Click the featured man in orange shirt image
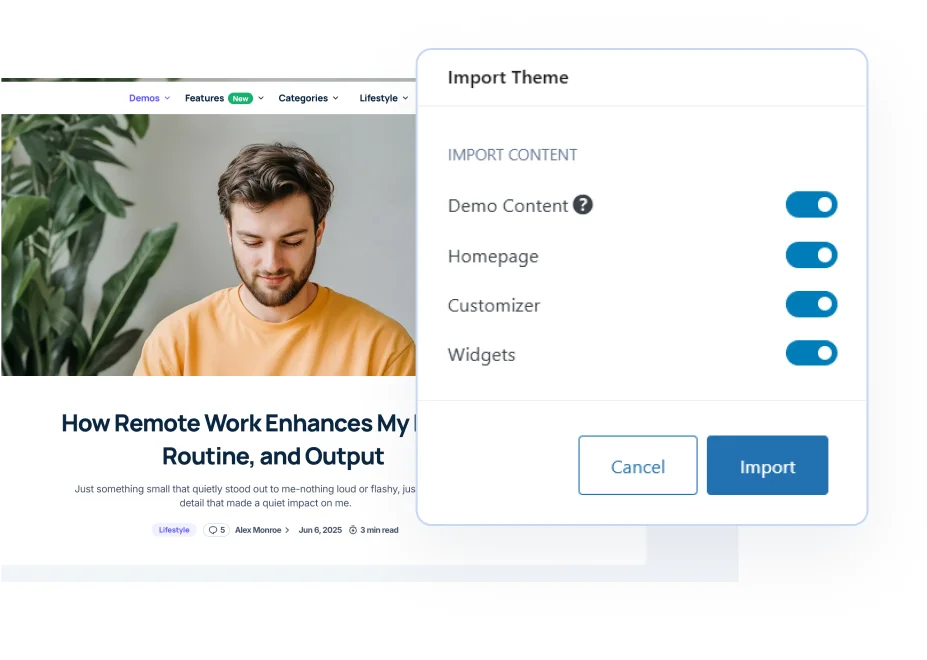 (208, 245)
